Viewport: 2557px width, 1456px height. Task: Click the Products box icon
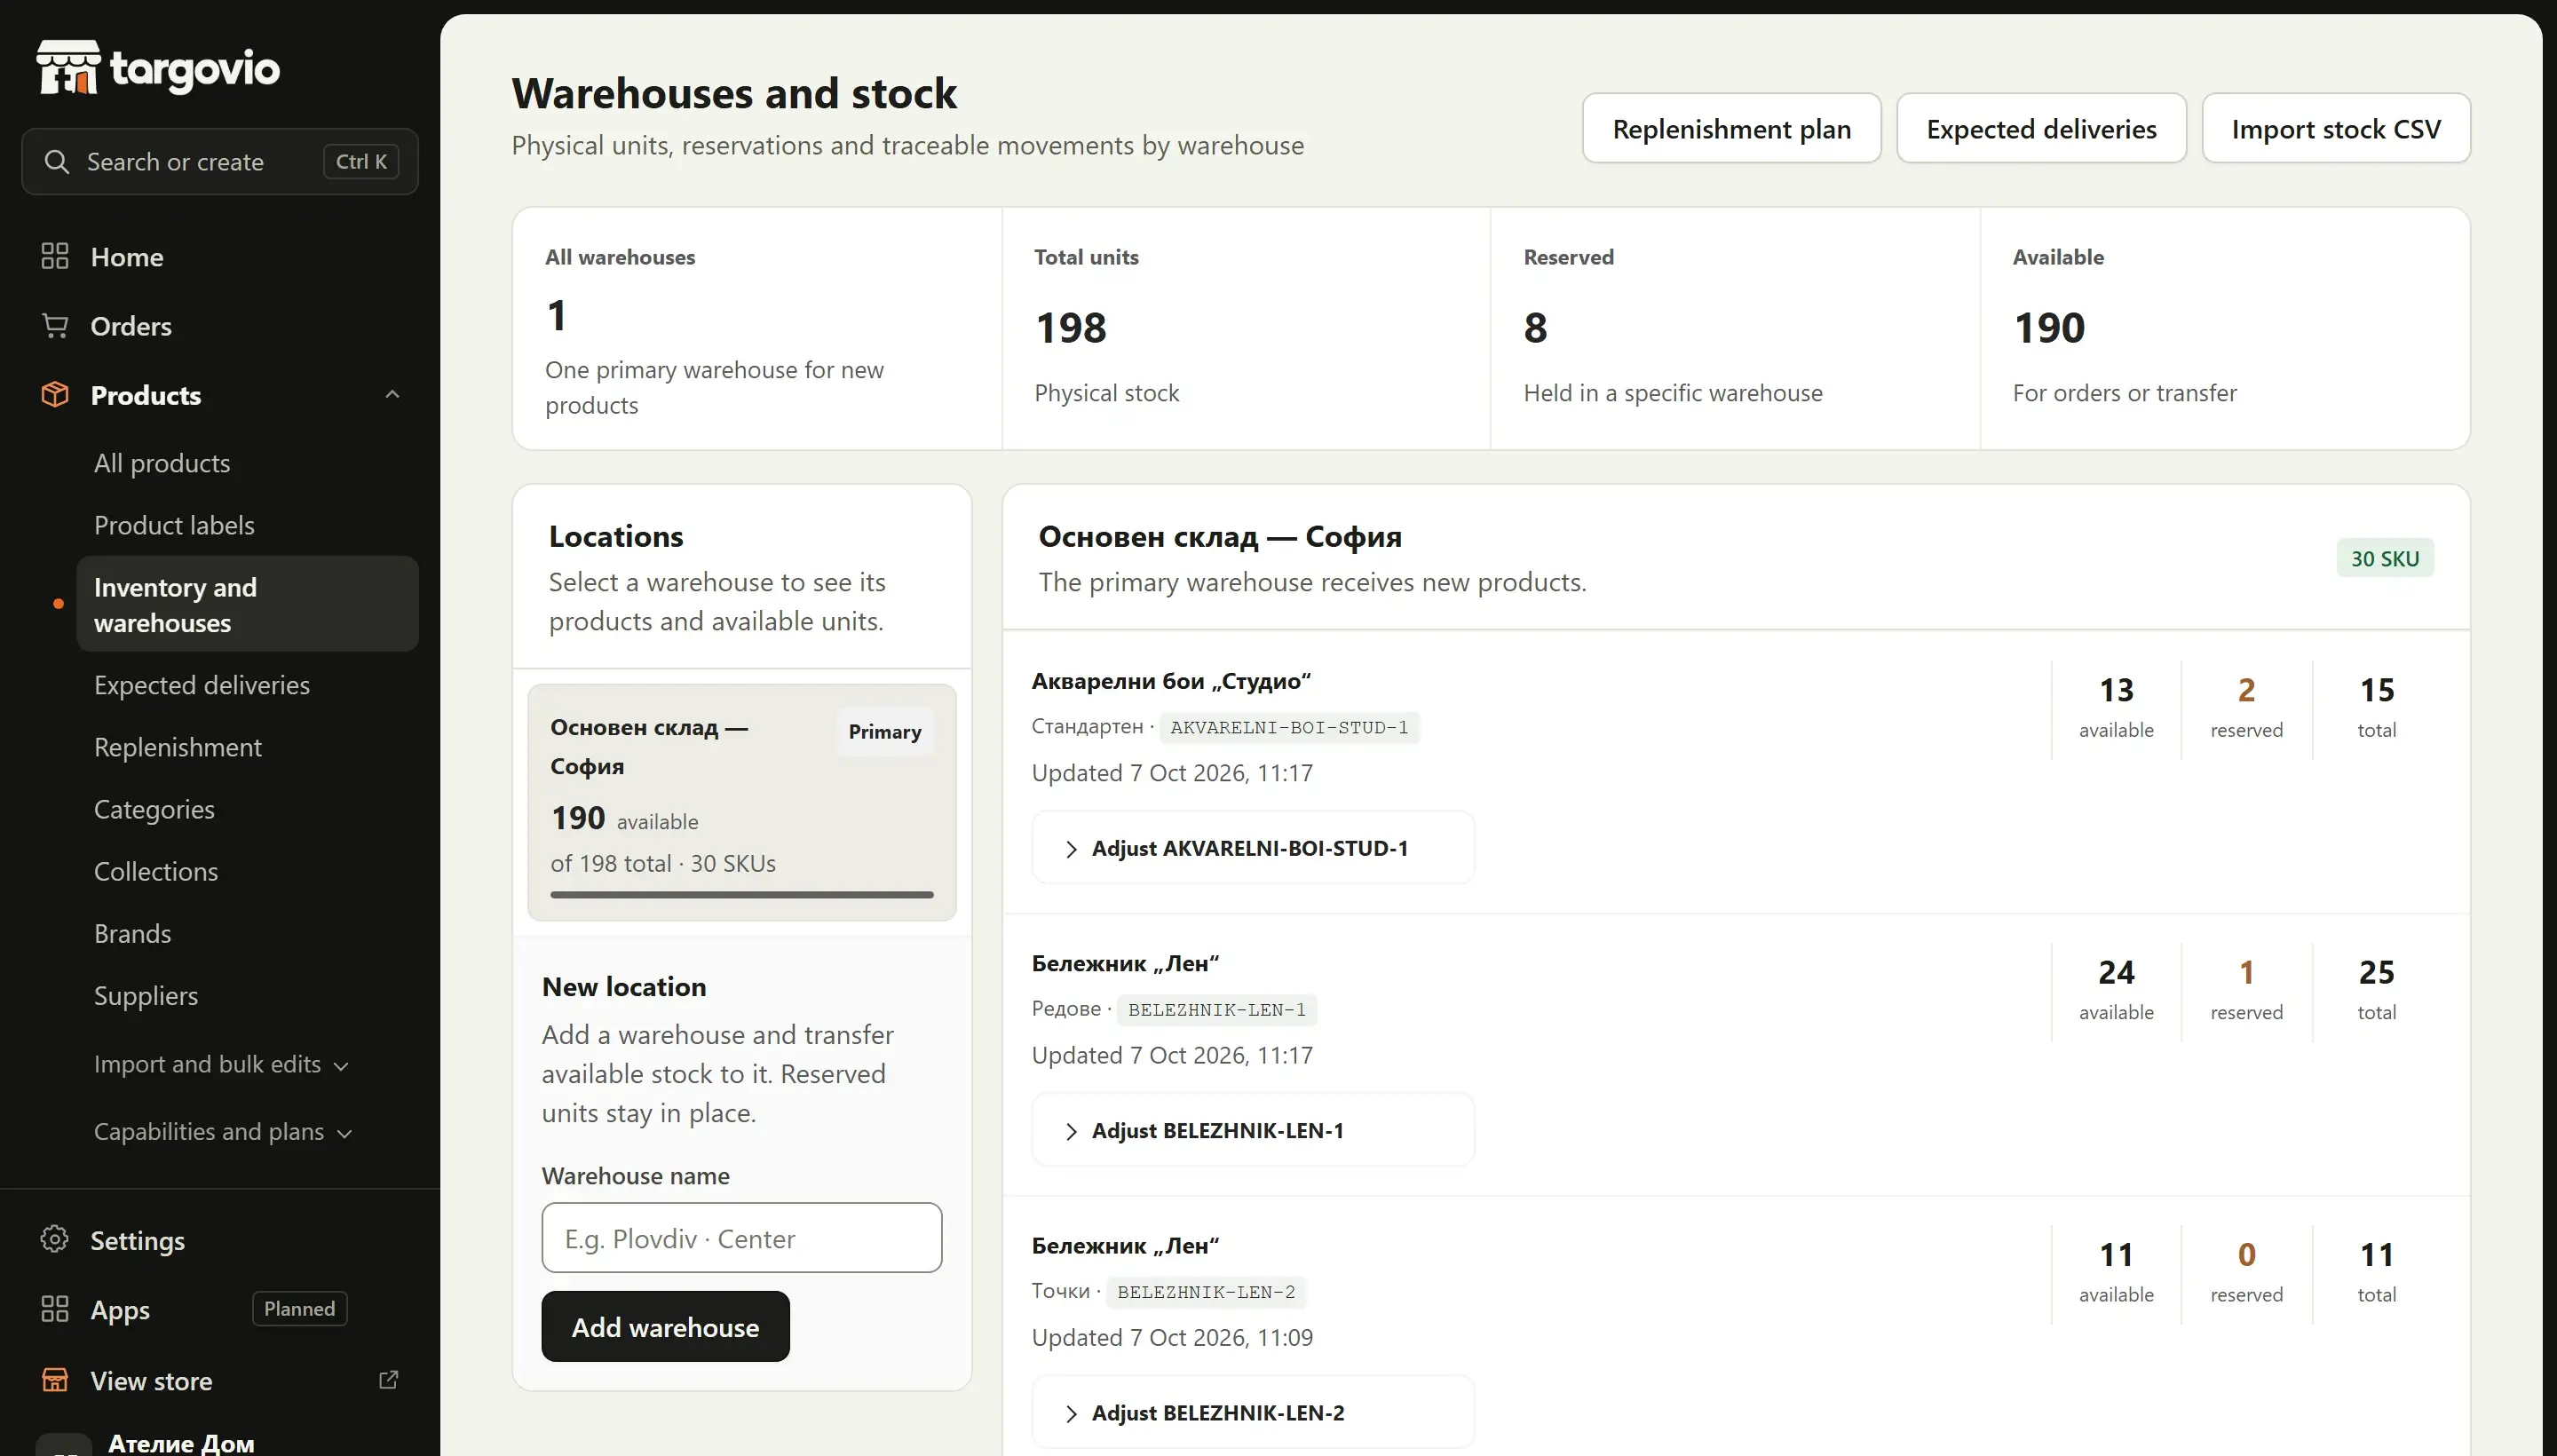55,394
